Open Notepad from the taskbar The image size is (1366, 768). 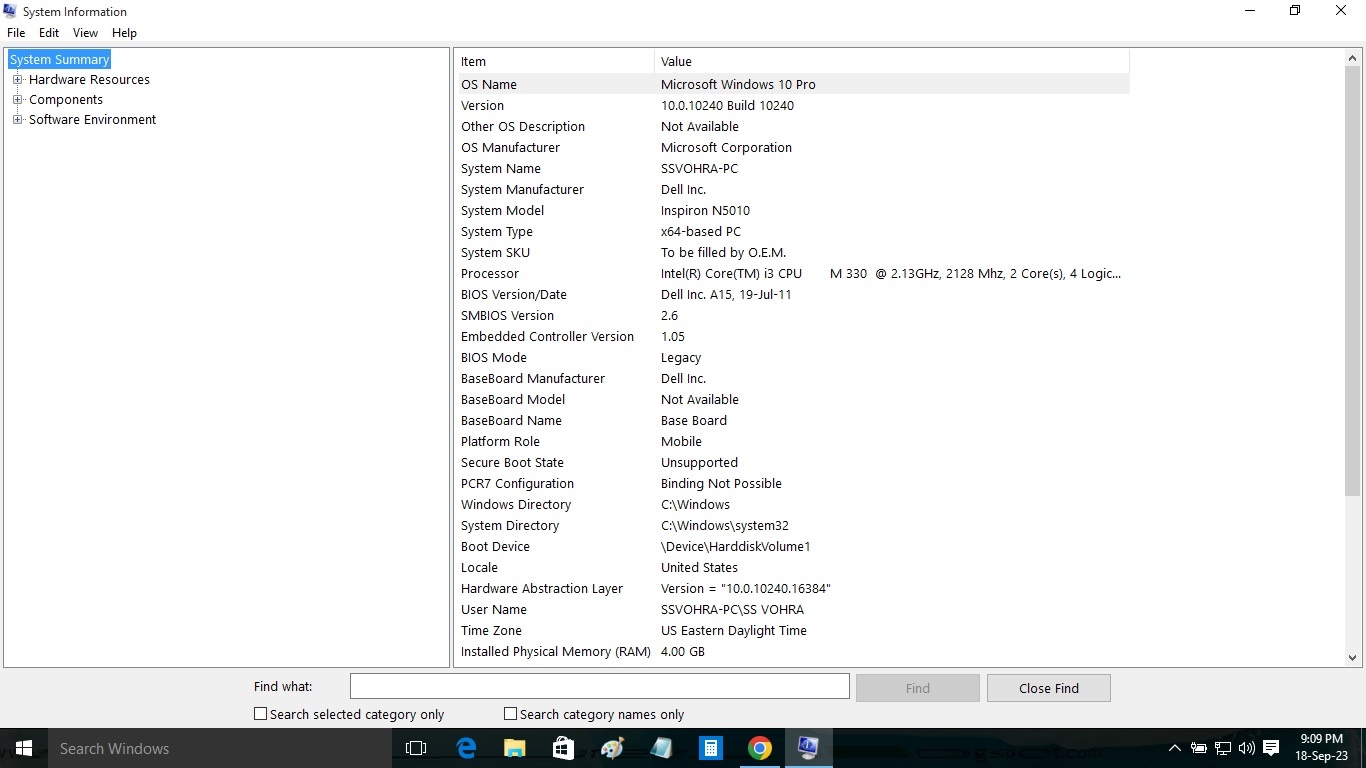(x=662, y=748)
